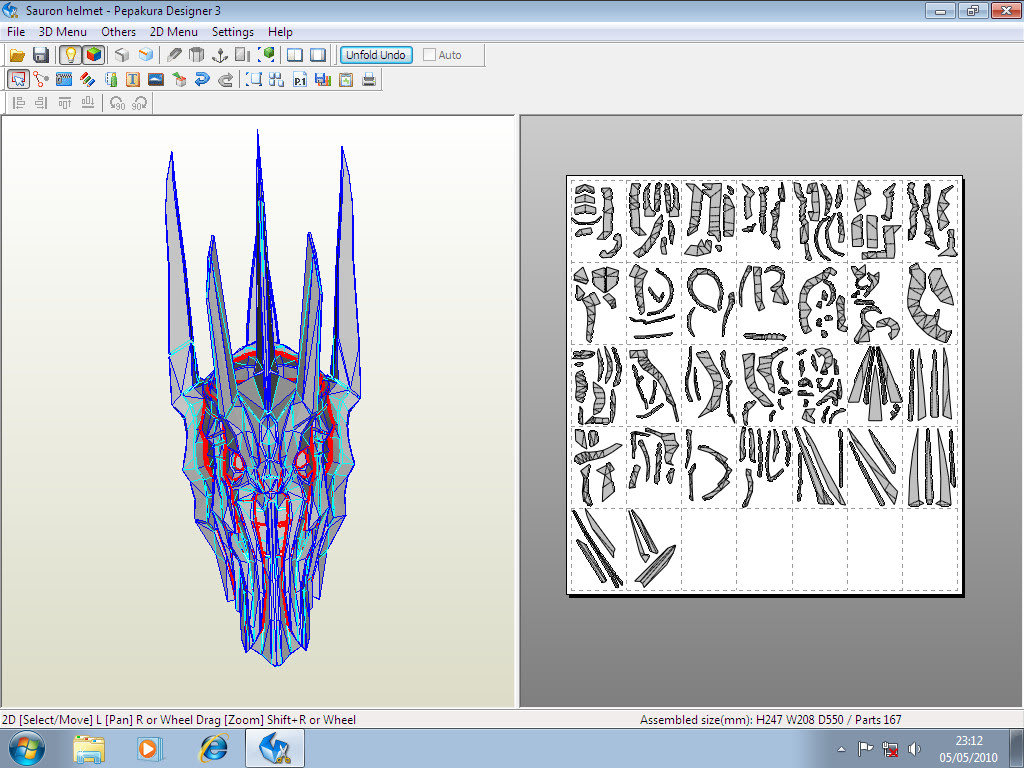
Task: Click the clipboard copy icon
Action: coord(345,80)
